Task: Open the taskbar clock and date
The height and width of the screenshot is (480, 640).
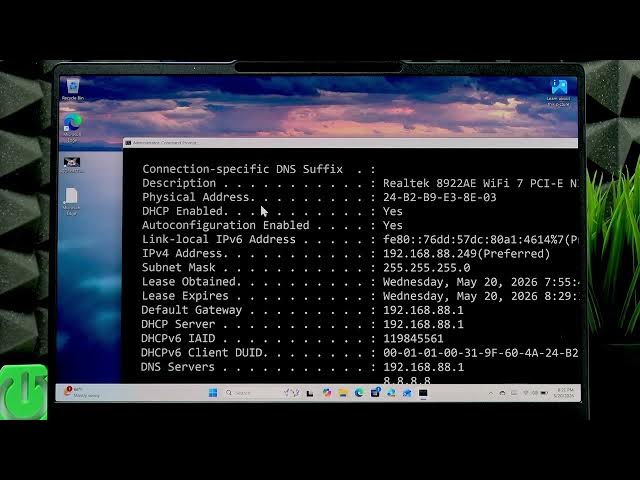Action: 564,393
